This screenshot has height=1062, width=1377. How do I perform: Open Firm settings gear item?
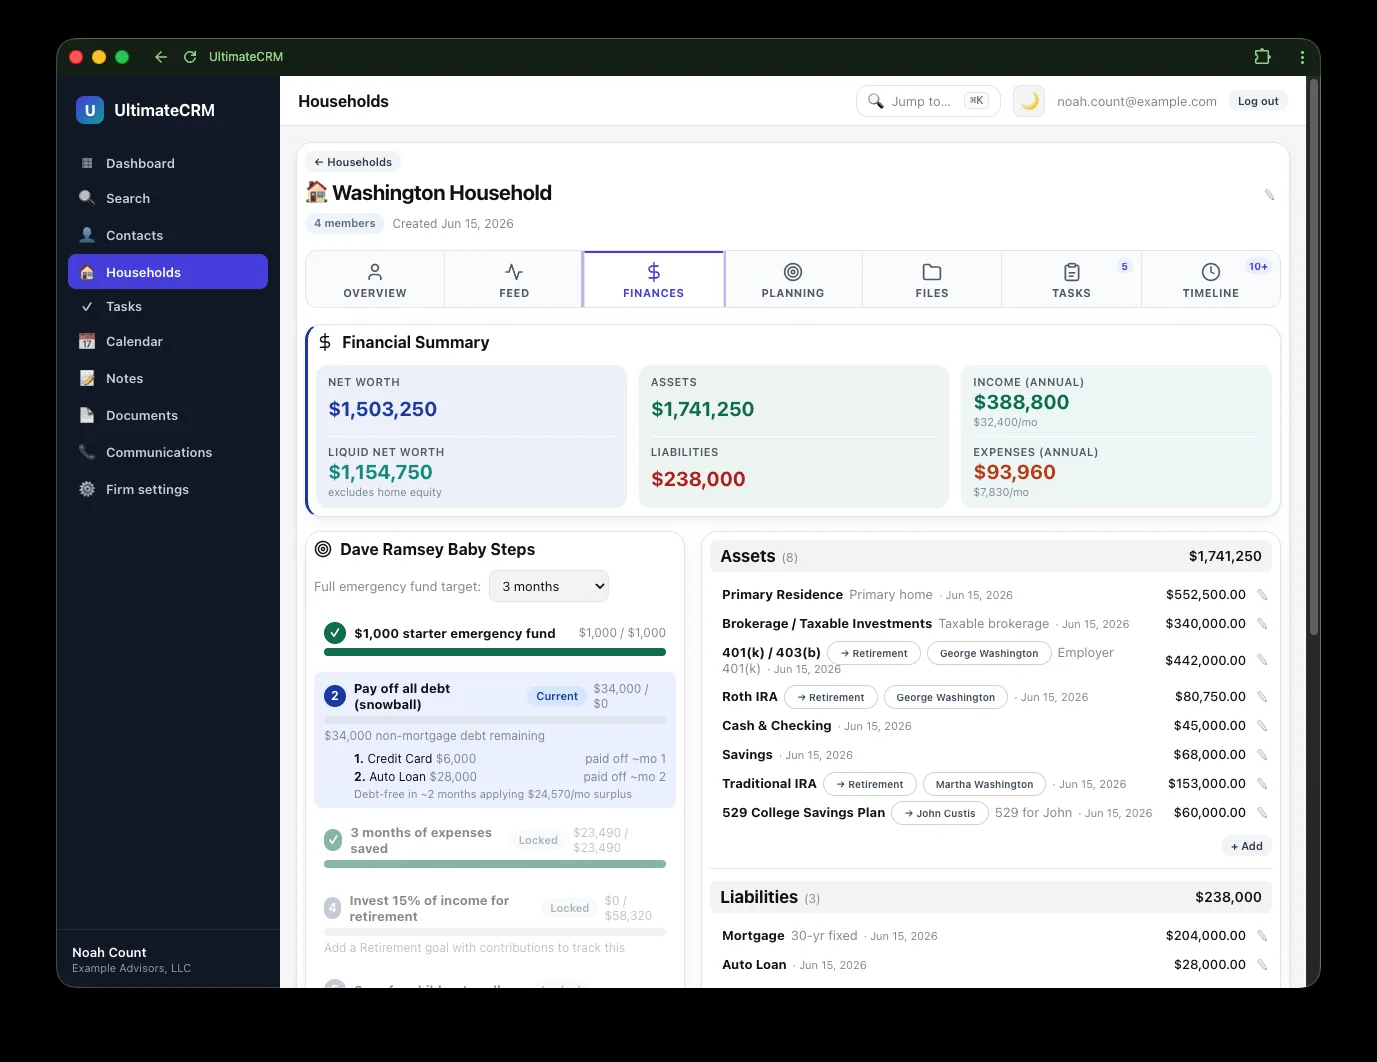pos(168,489)
